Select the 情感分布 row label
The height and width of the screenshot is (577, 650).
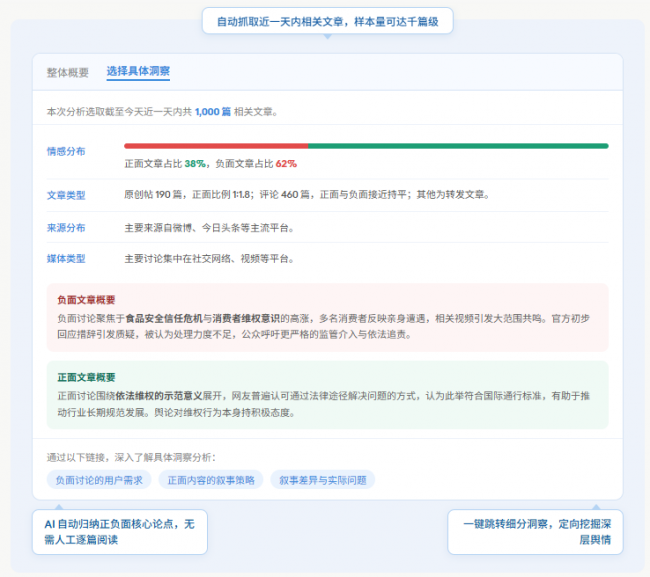pos(66,151)
